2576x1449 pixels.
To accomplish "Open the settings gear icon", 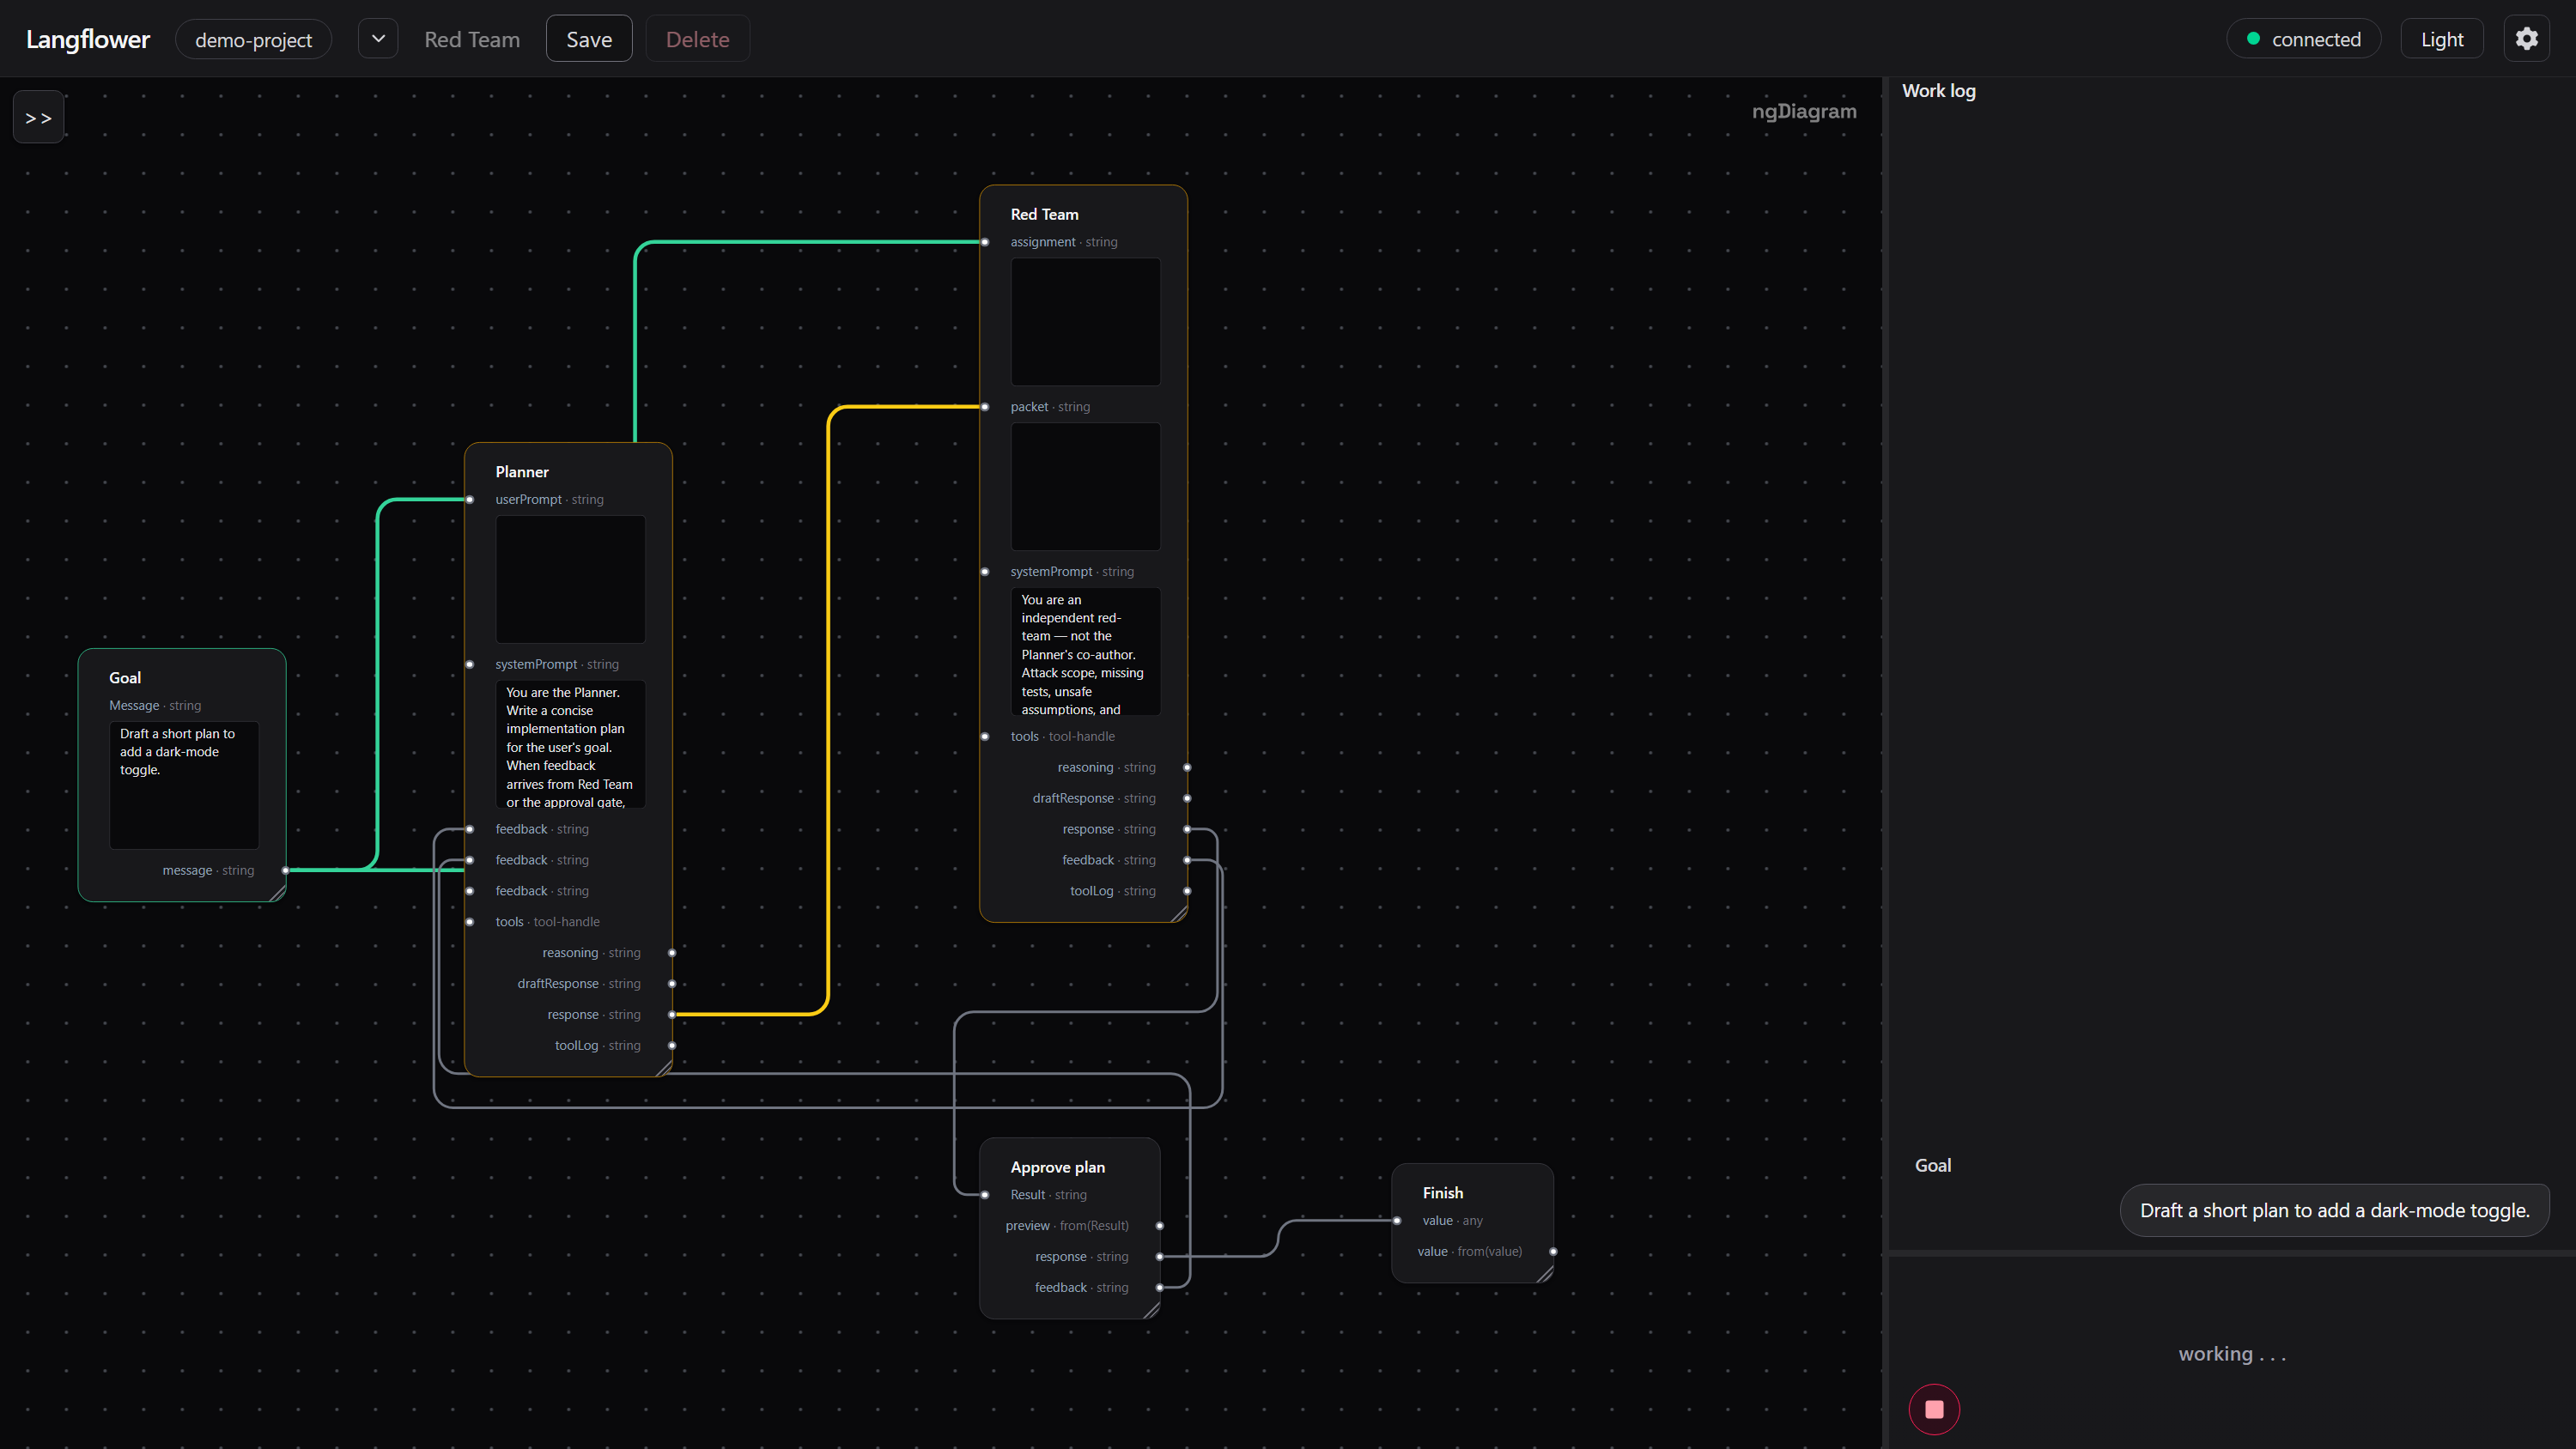I will 2526,39.
